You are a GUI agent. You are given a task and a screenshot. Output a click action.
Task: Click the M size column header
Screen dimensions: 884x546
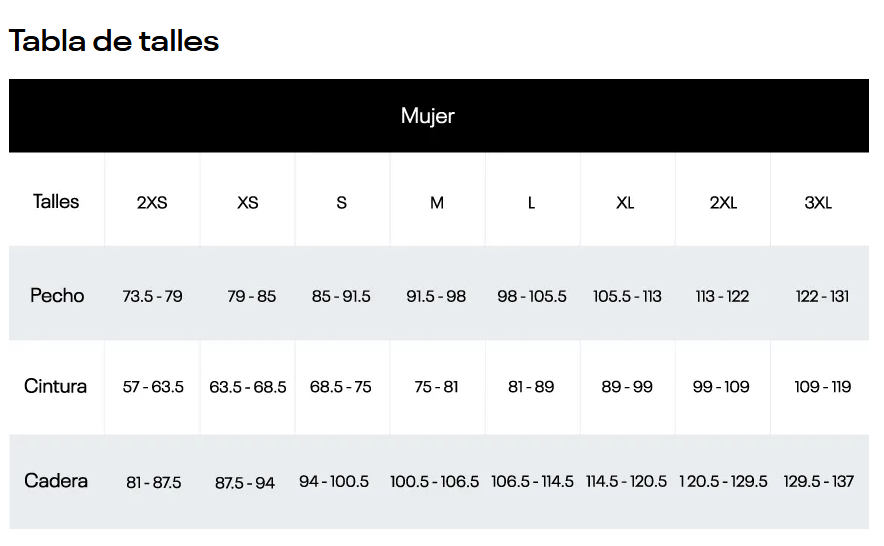click(437, 202)
